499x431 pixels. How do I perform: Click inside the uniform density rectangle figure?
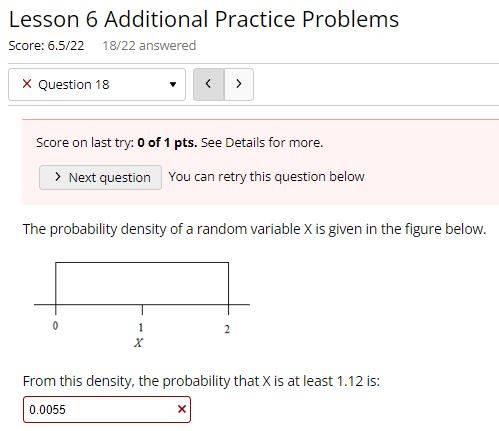[142, 283]
